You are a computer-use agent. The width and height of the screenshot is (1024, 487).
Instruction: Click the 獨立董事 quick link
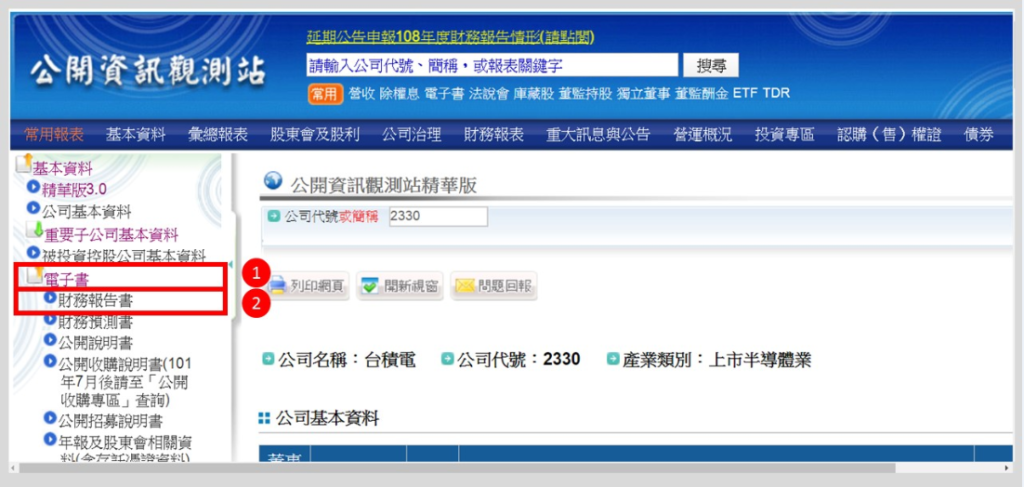643,93
